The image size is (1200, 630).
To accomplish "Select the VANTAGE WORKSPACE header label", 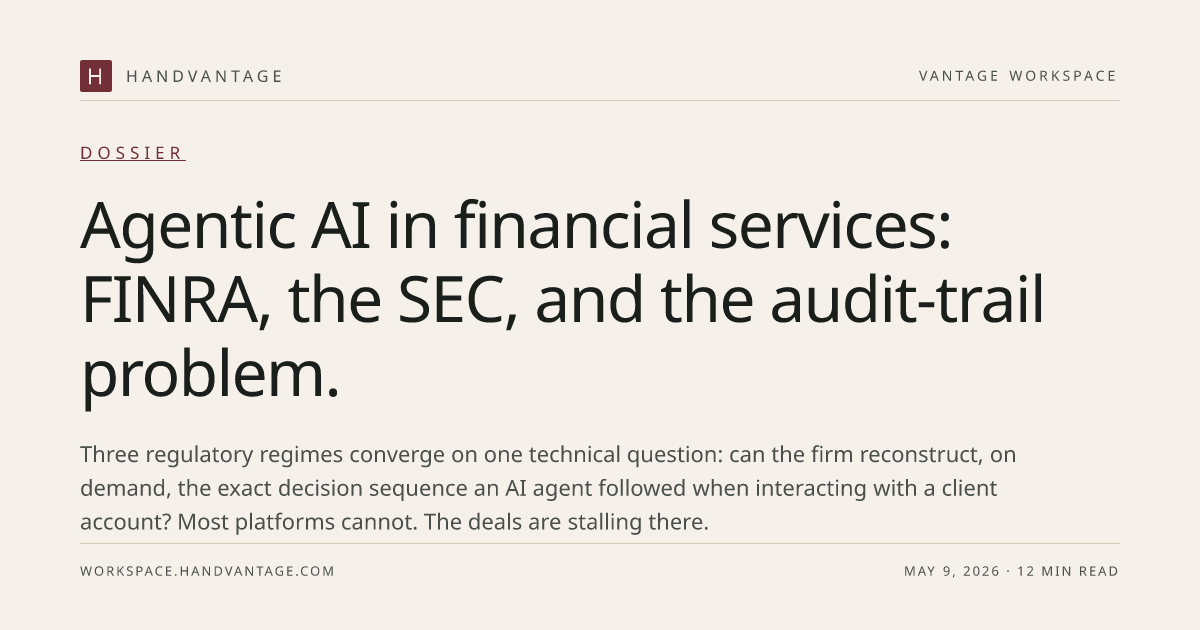I will click(1018, 76).
